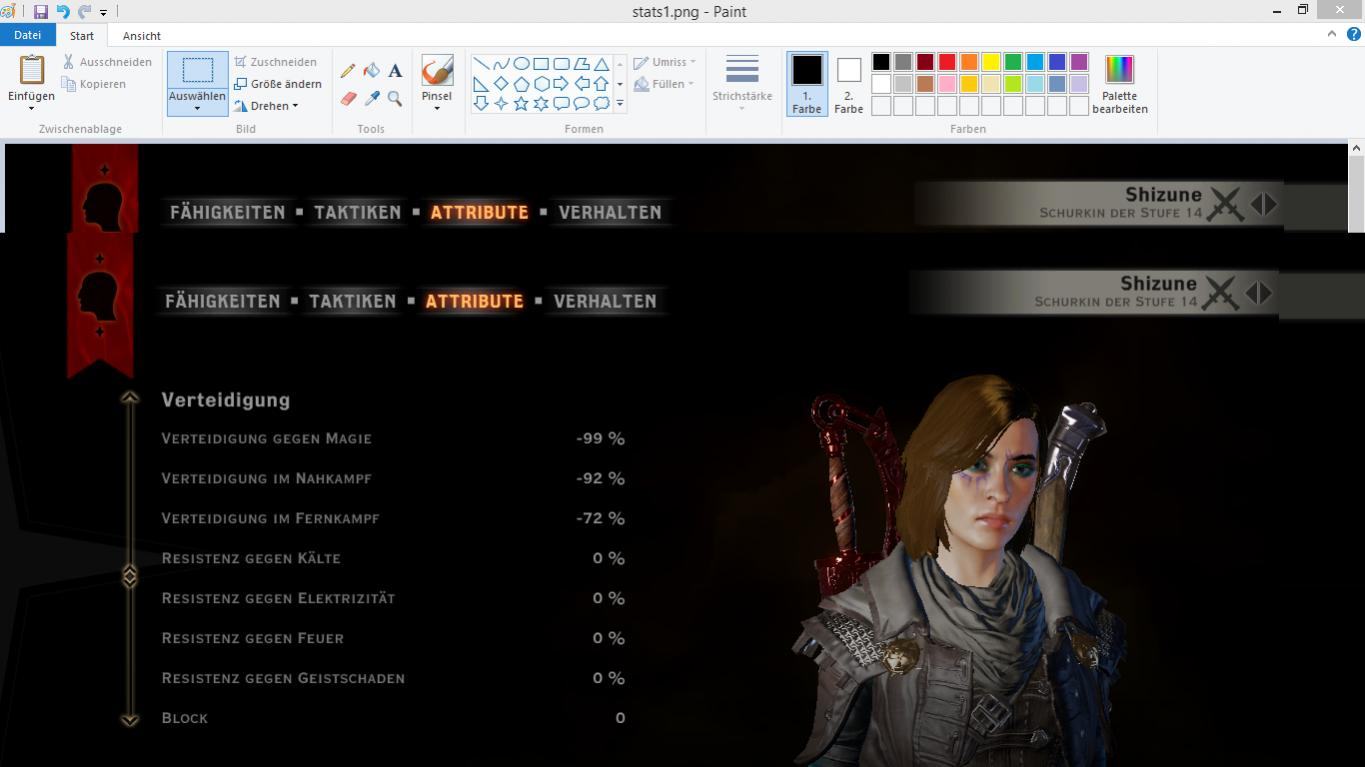Pick the Color picker eyedropper tool
The width and height of the screenshot is (1365, 767).
coord(371,98)
